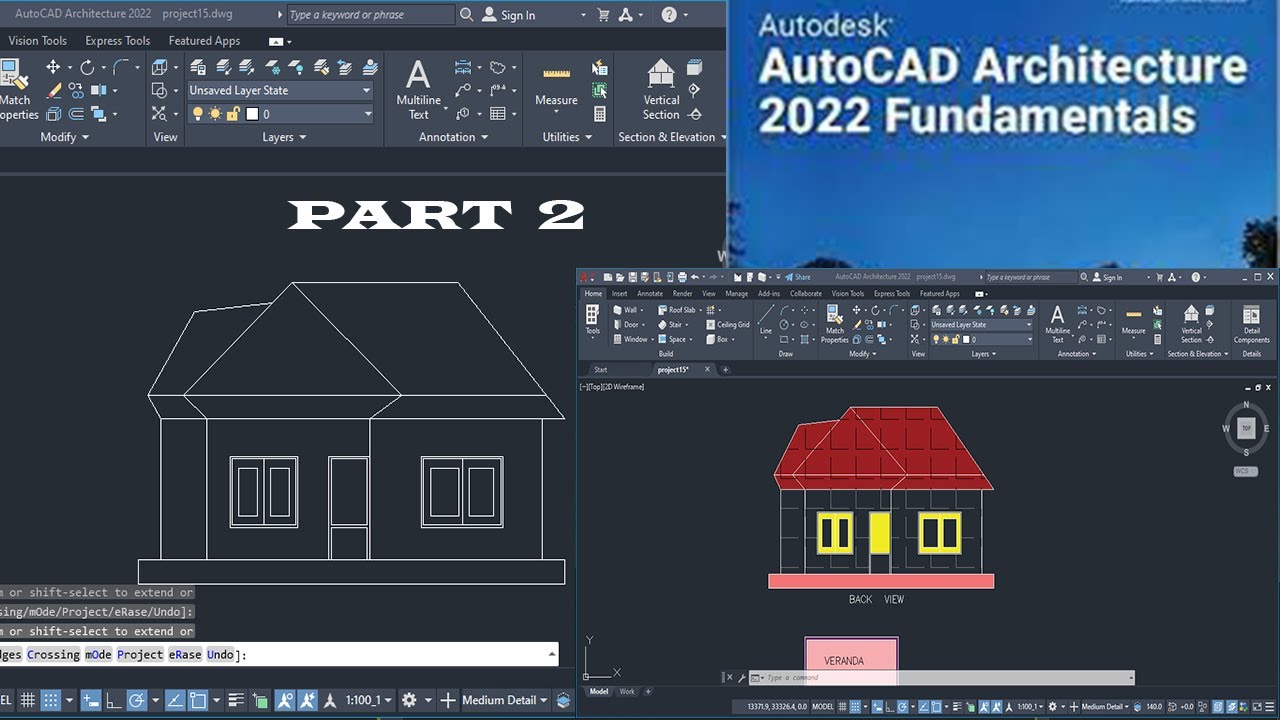Click Share button in small window title bar

tap(798, 277)
